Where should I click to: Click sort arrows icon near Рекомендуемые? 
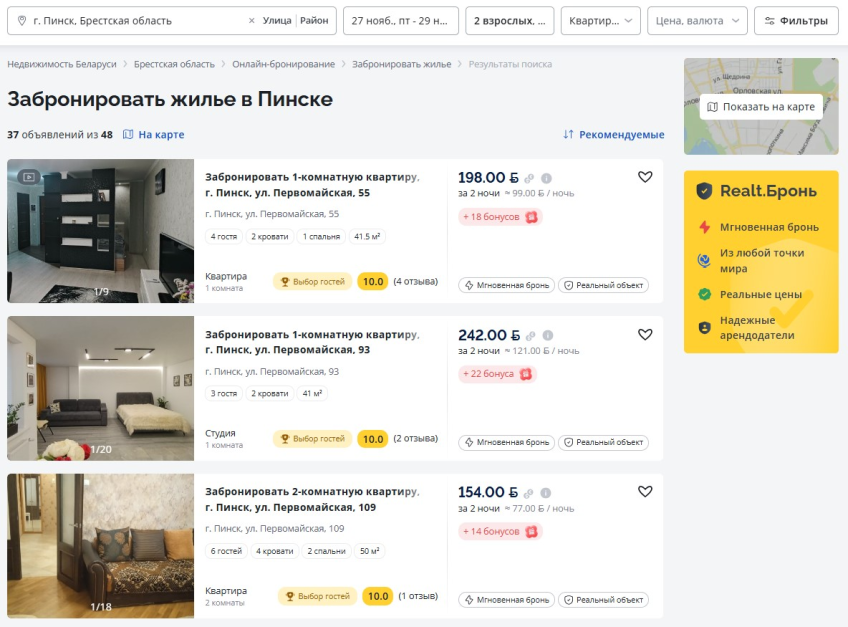coord(568,134)
